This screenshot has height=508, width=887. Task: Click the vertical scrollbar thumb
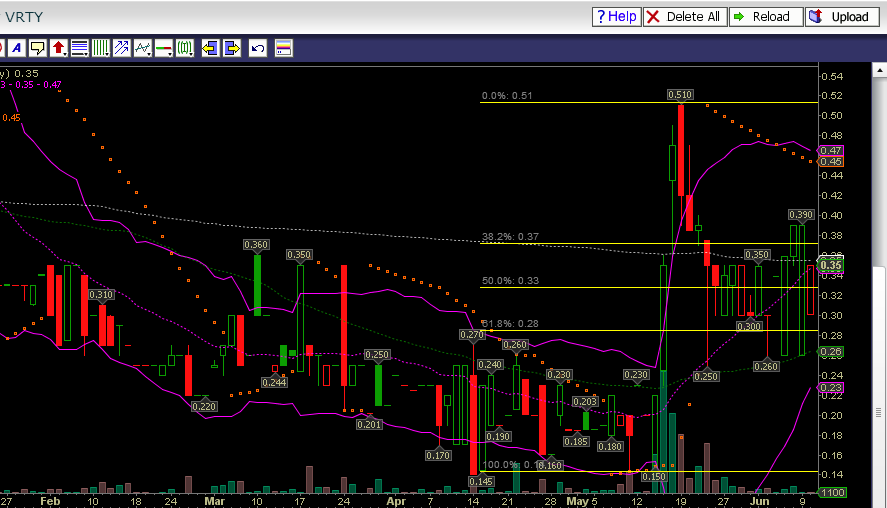click(880, 385)
